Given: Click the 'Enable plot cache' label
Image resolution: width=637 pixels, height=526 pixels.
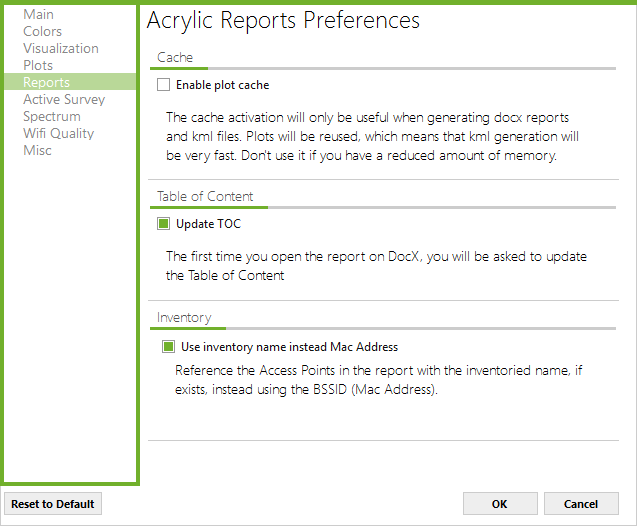Looking at the screenshot, I should click(x=223, y=85).
